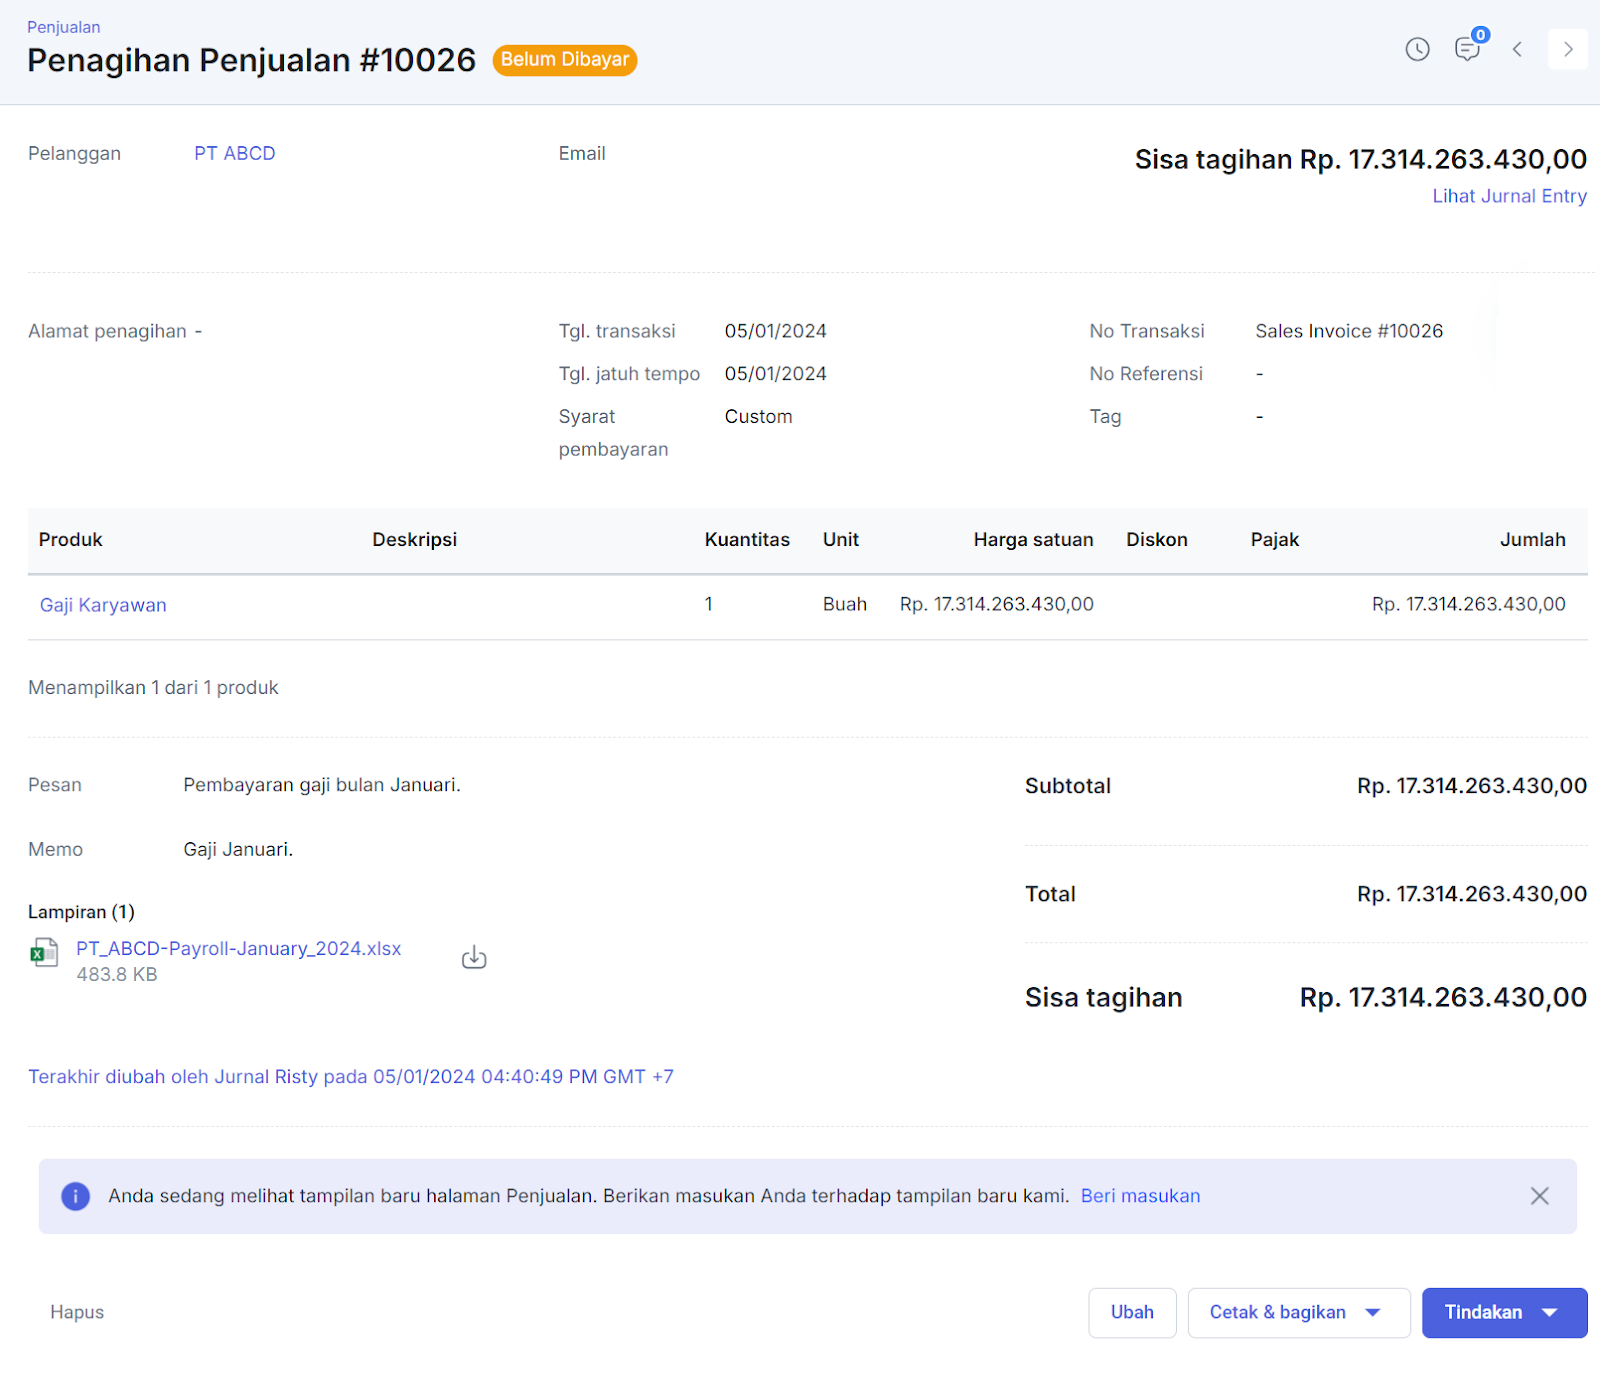Open the Tindakan dropdown menu

tap(1504, 1312)
